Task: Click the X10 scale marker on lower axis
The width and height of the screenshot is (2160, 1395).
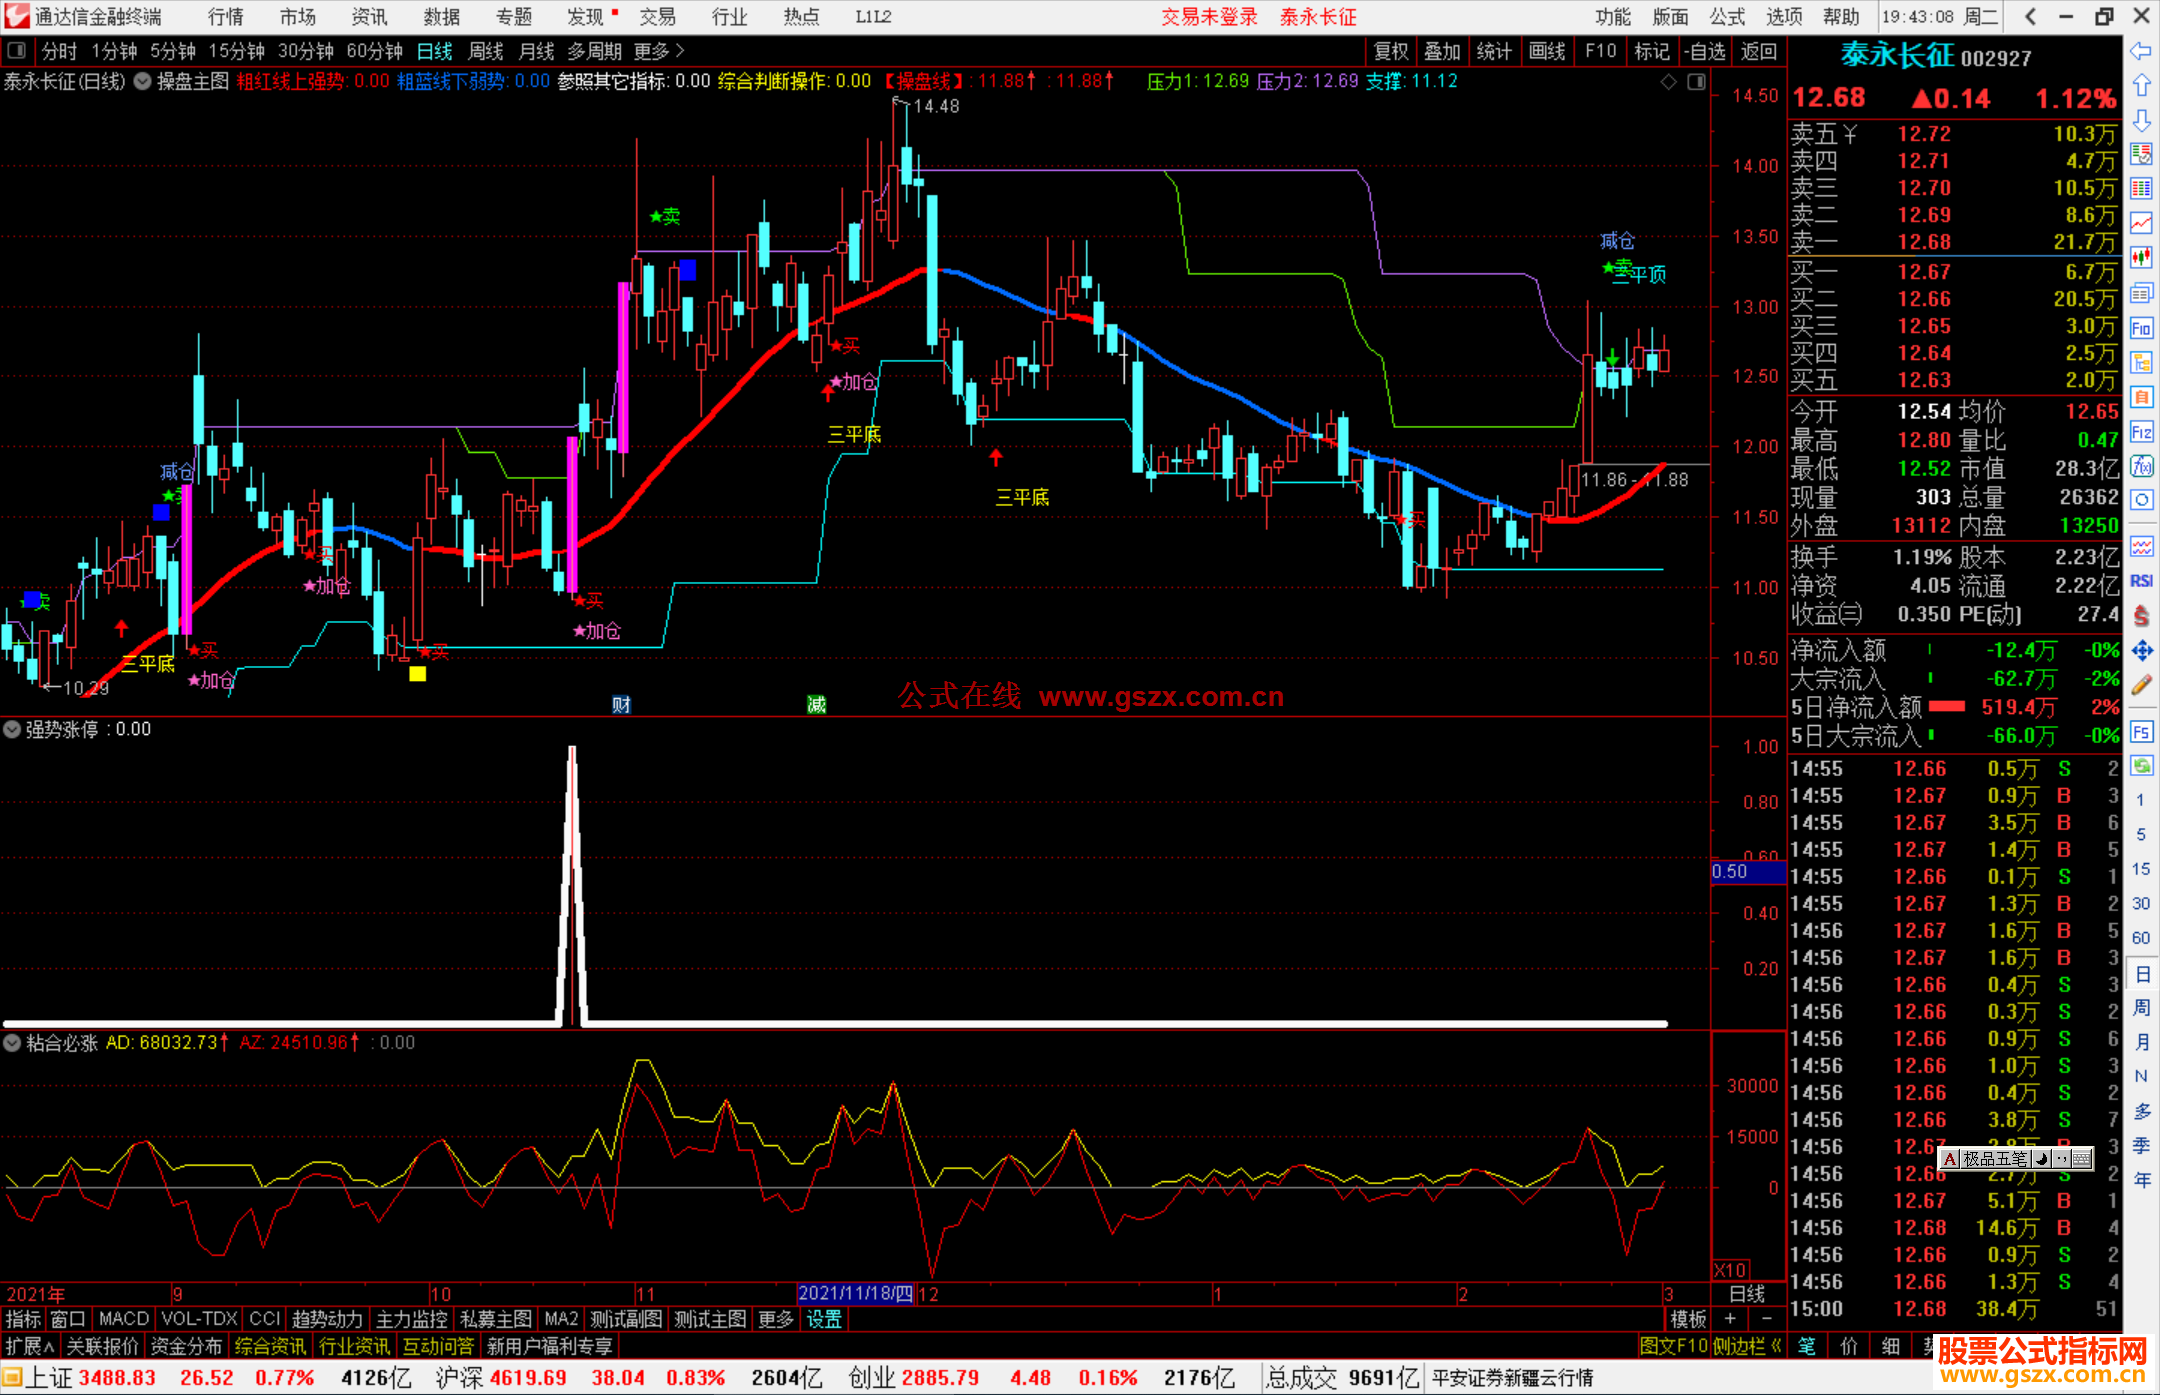Action: [1731, 1269]
